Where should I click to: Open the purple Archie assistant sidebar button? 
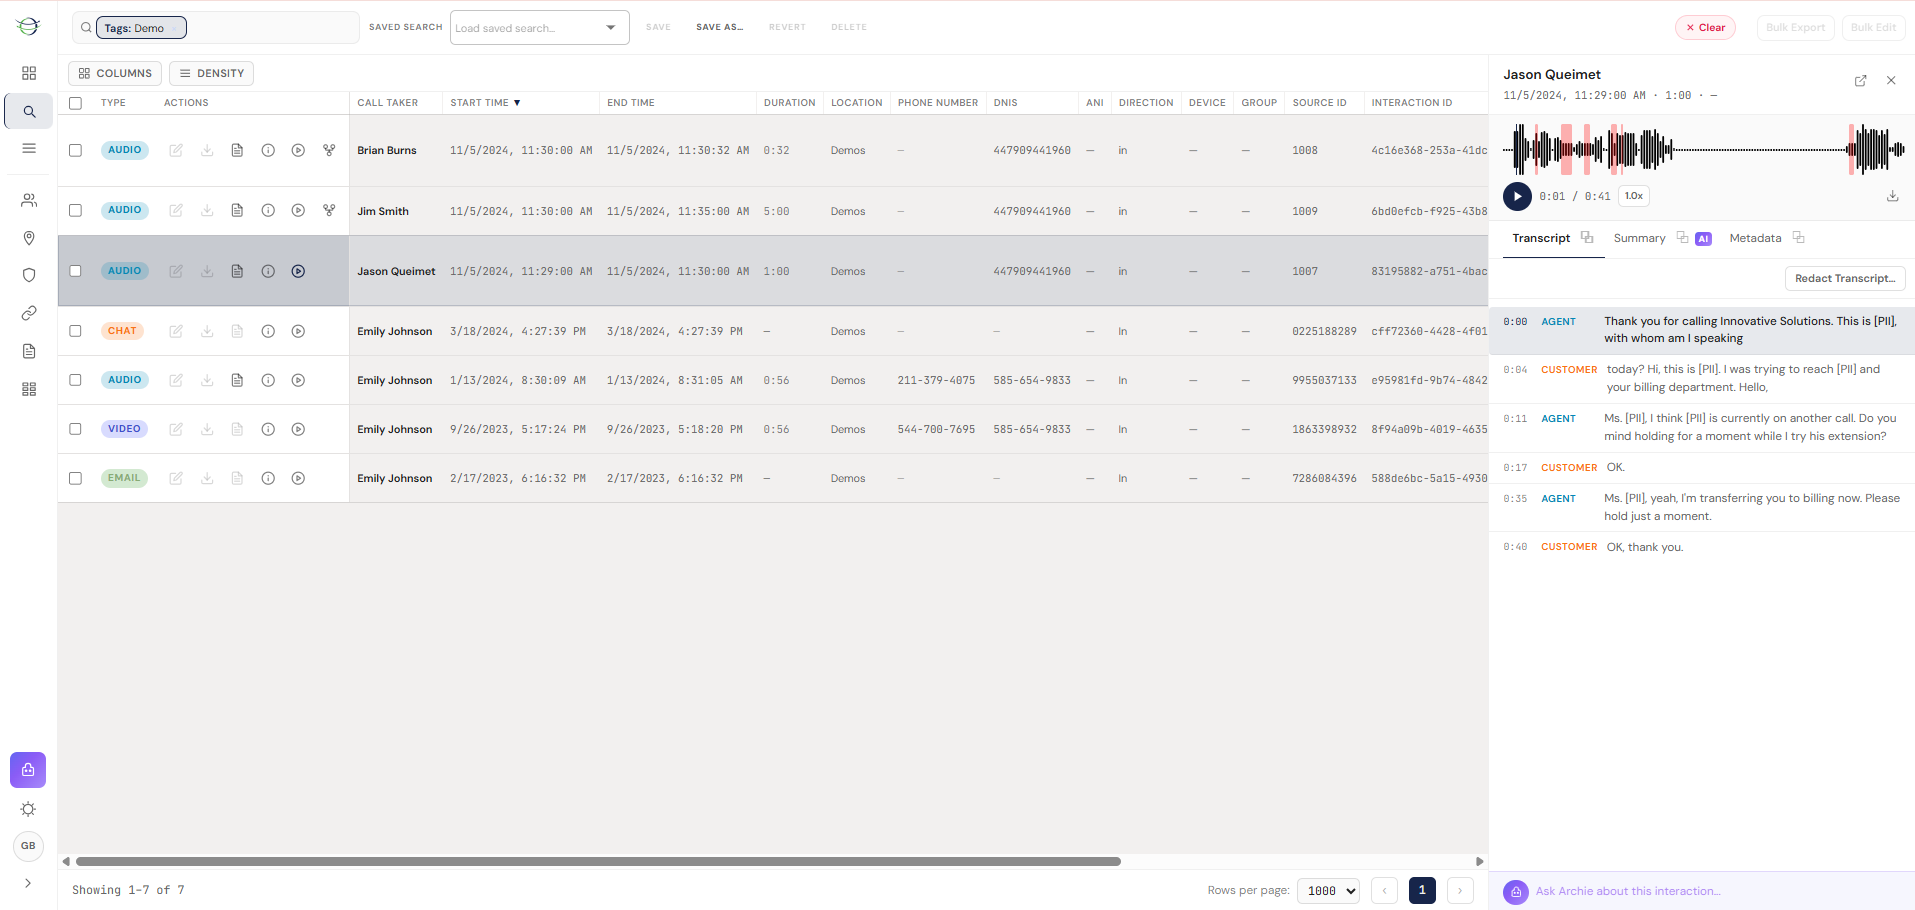click(28, 770)
